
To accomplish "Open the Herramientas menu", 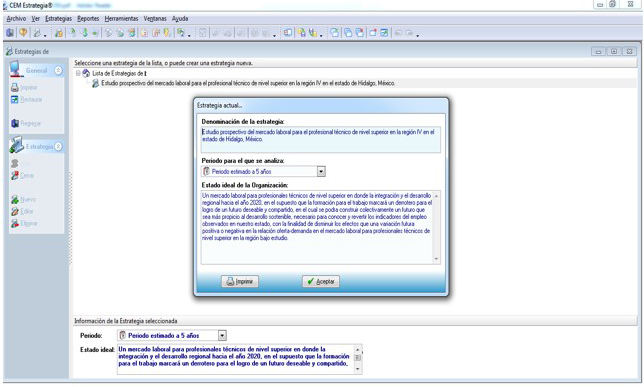I will click(x=121, y=18).
